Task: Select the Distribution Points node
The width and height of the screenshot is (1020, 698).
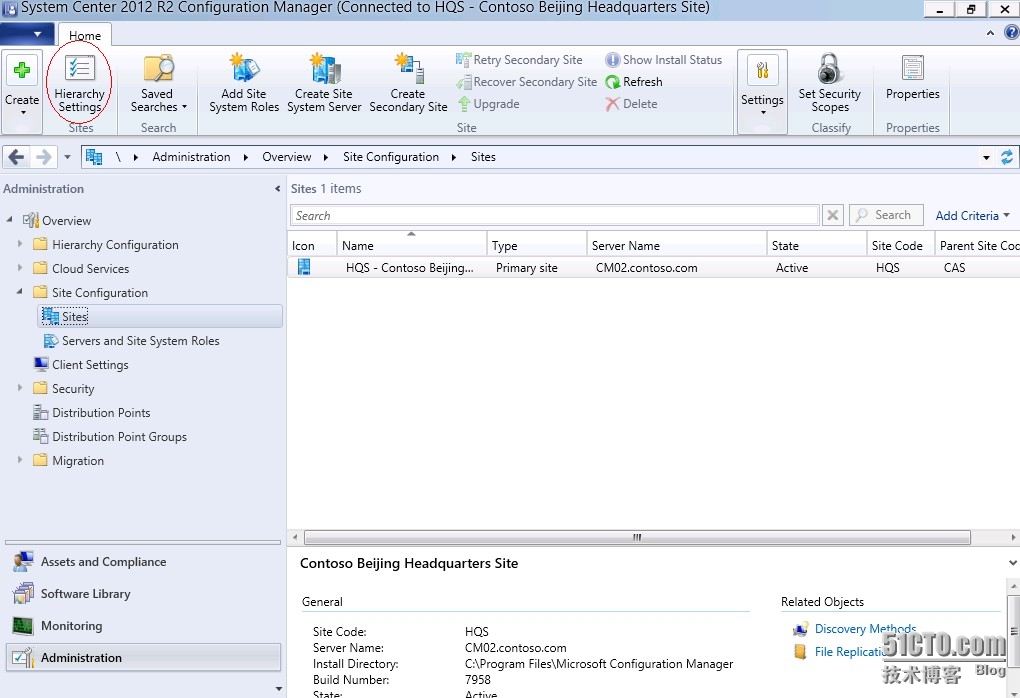Action: [101, 413]
